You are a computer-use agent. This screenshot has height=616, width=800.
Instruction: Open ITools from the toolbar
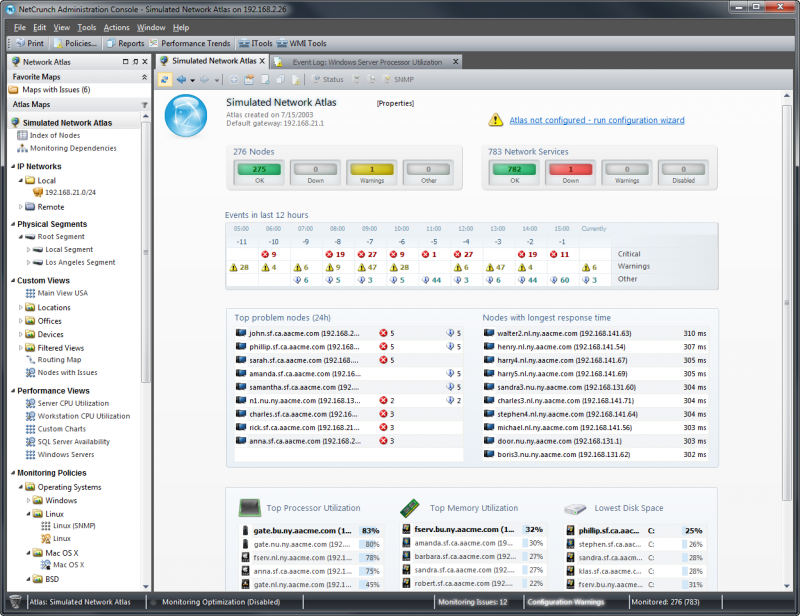(x=256, y=43)
